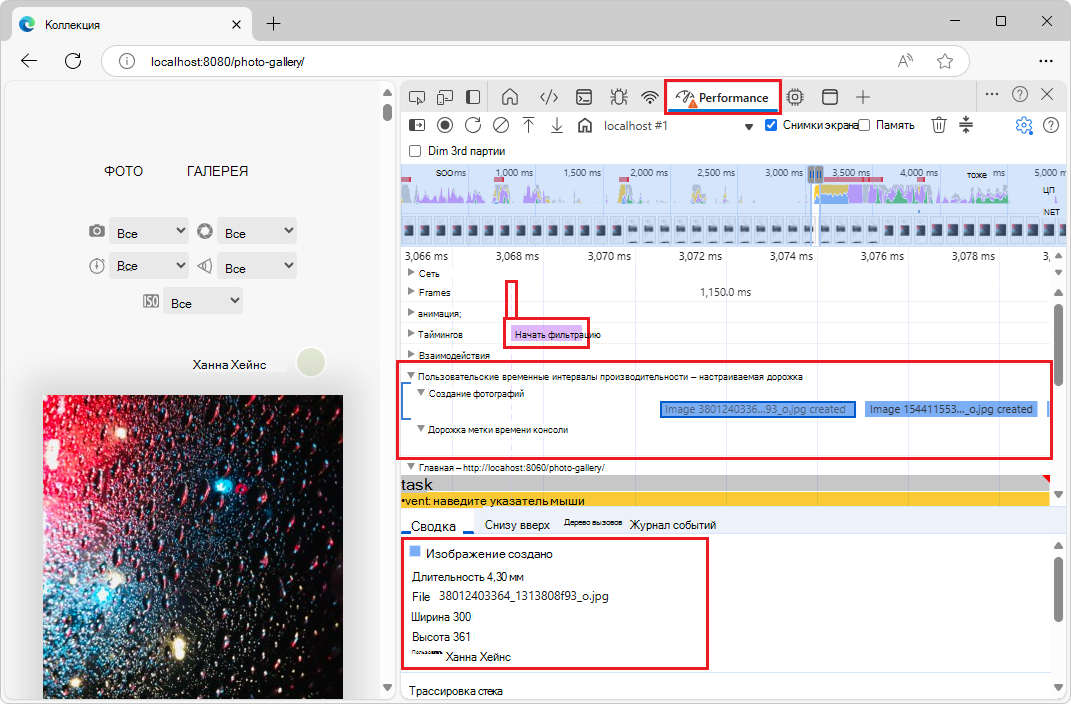Select Image 154411553 created entry
The image size is (1071, 704).
coord(951,409)
